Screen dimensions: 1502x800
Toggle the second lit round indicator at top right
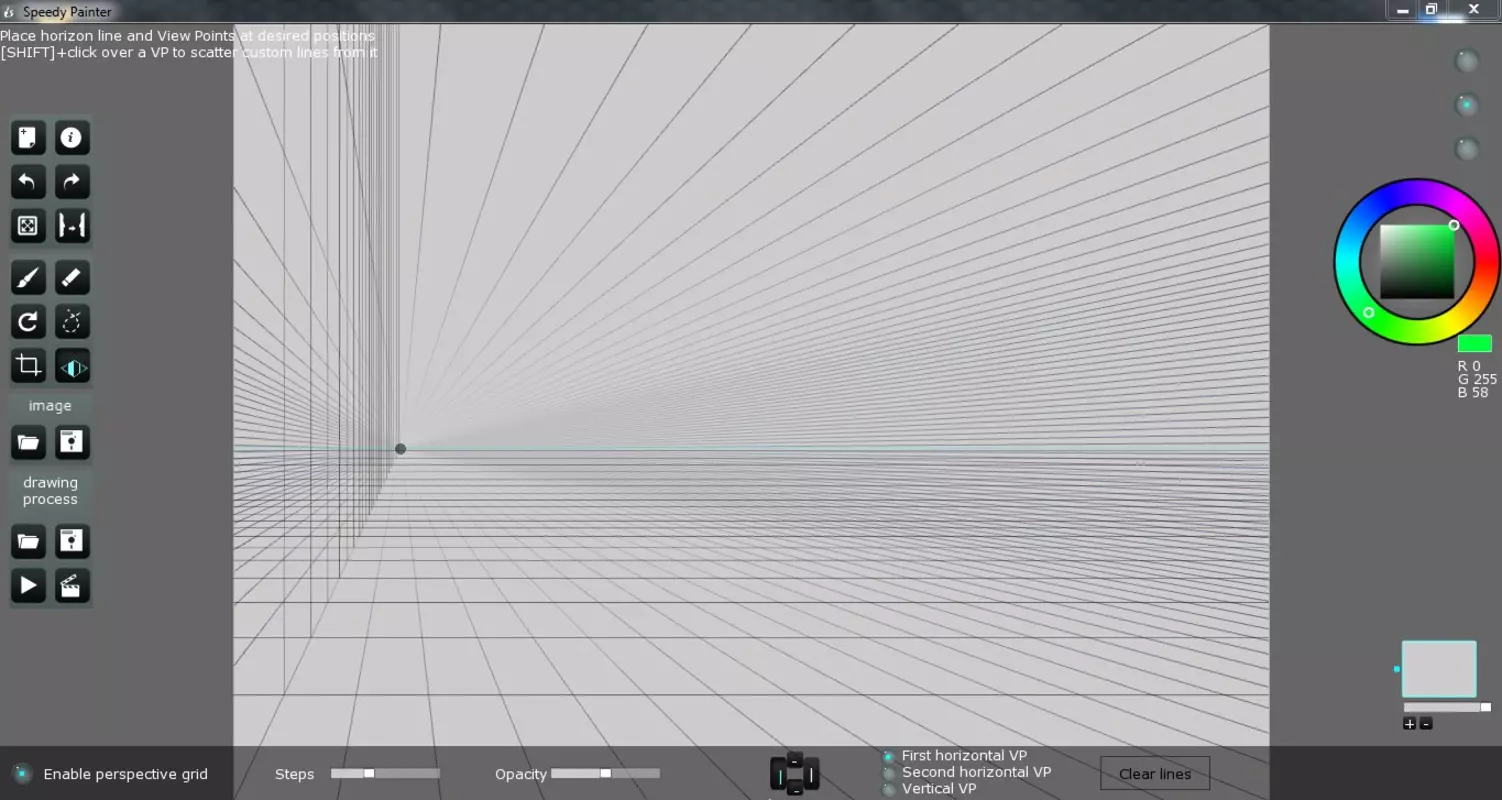(1466, 105)
